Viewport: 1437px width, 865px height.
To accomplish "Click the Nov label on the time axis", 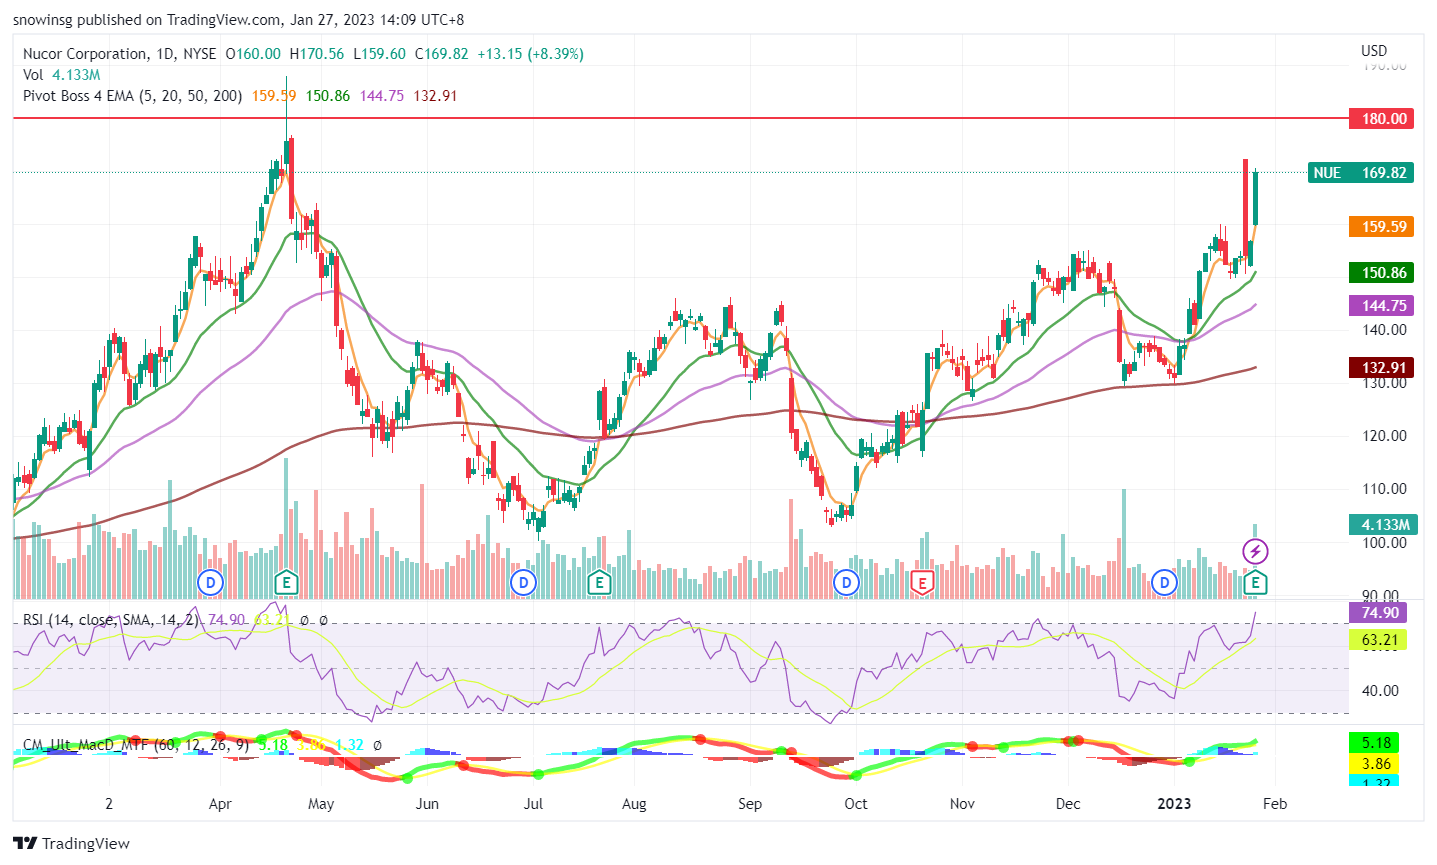I will (x=962, y=803).
